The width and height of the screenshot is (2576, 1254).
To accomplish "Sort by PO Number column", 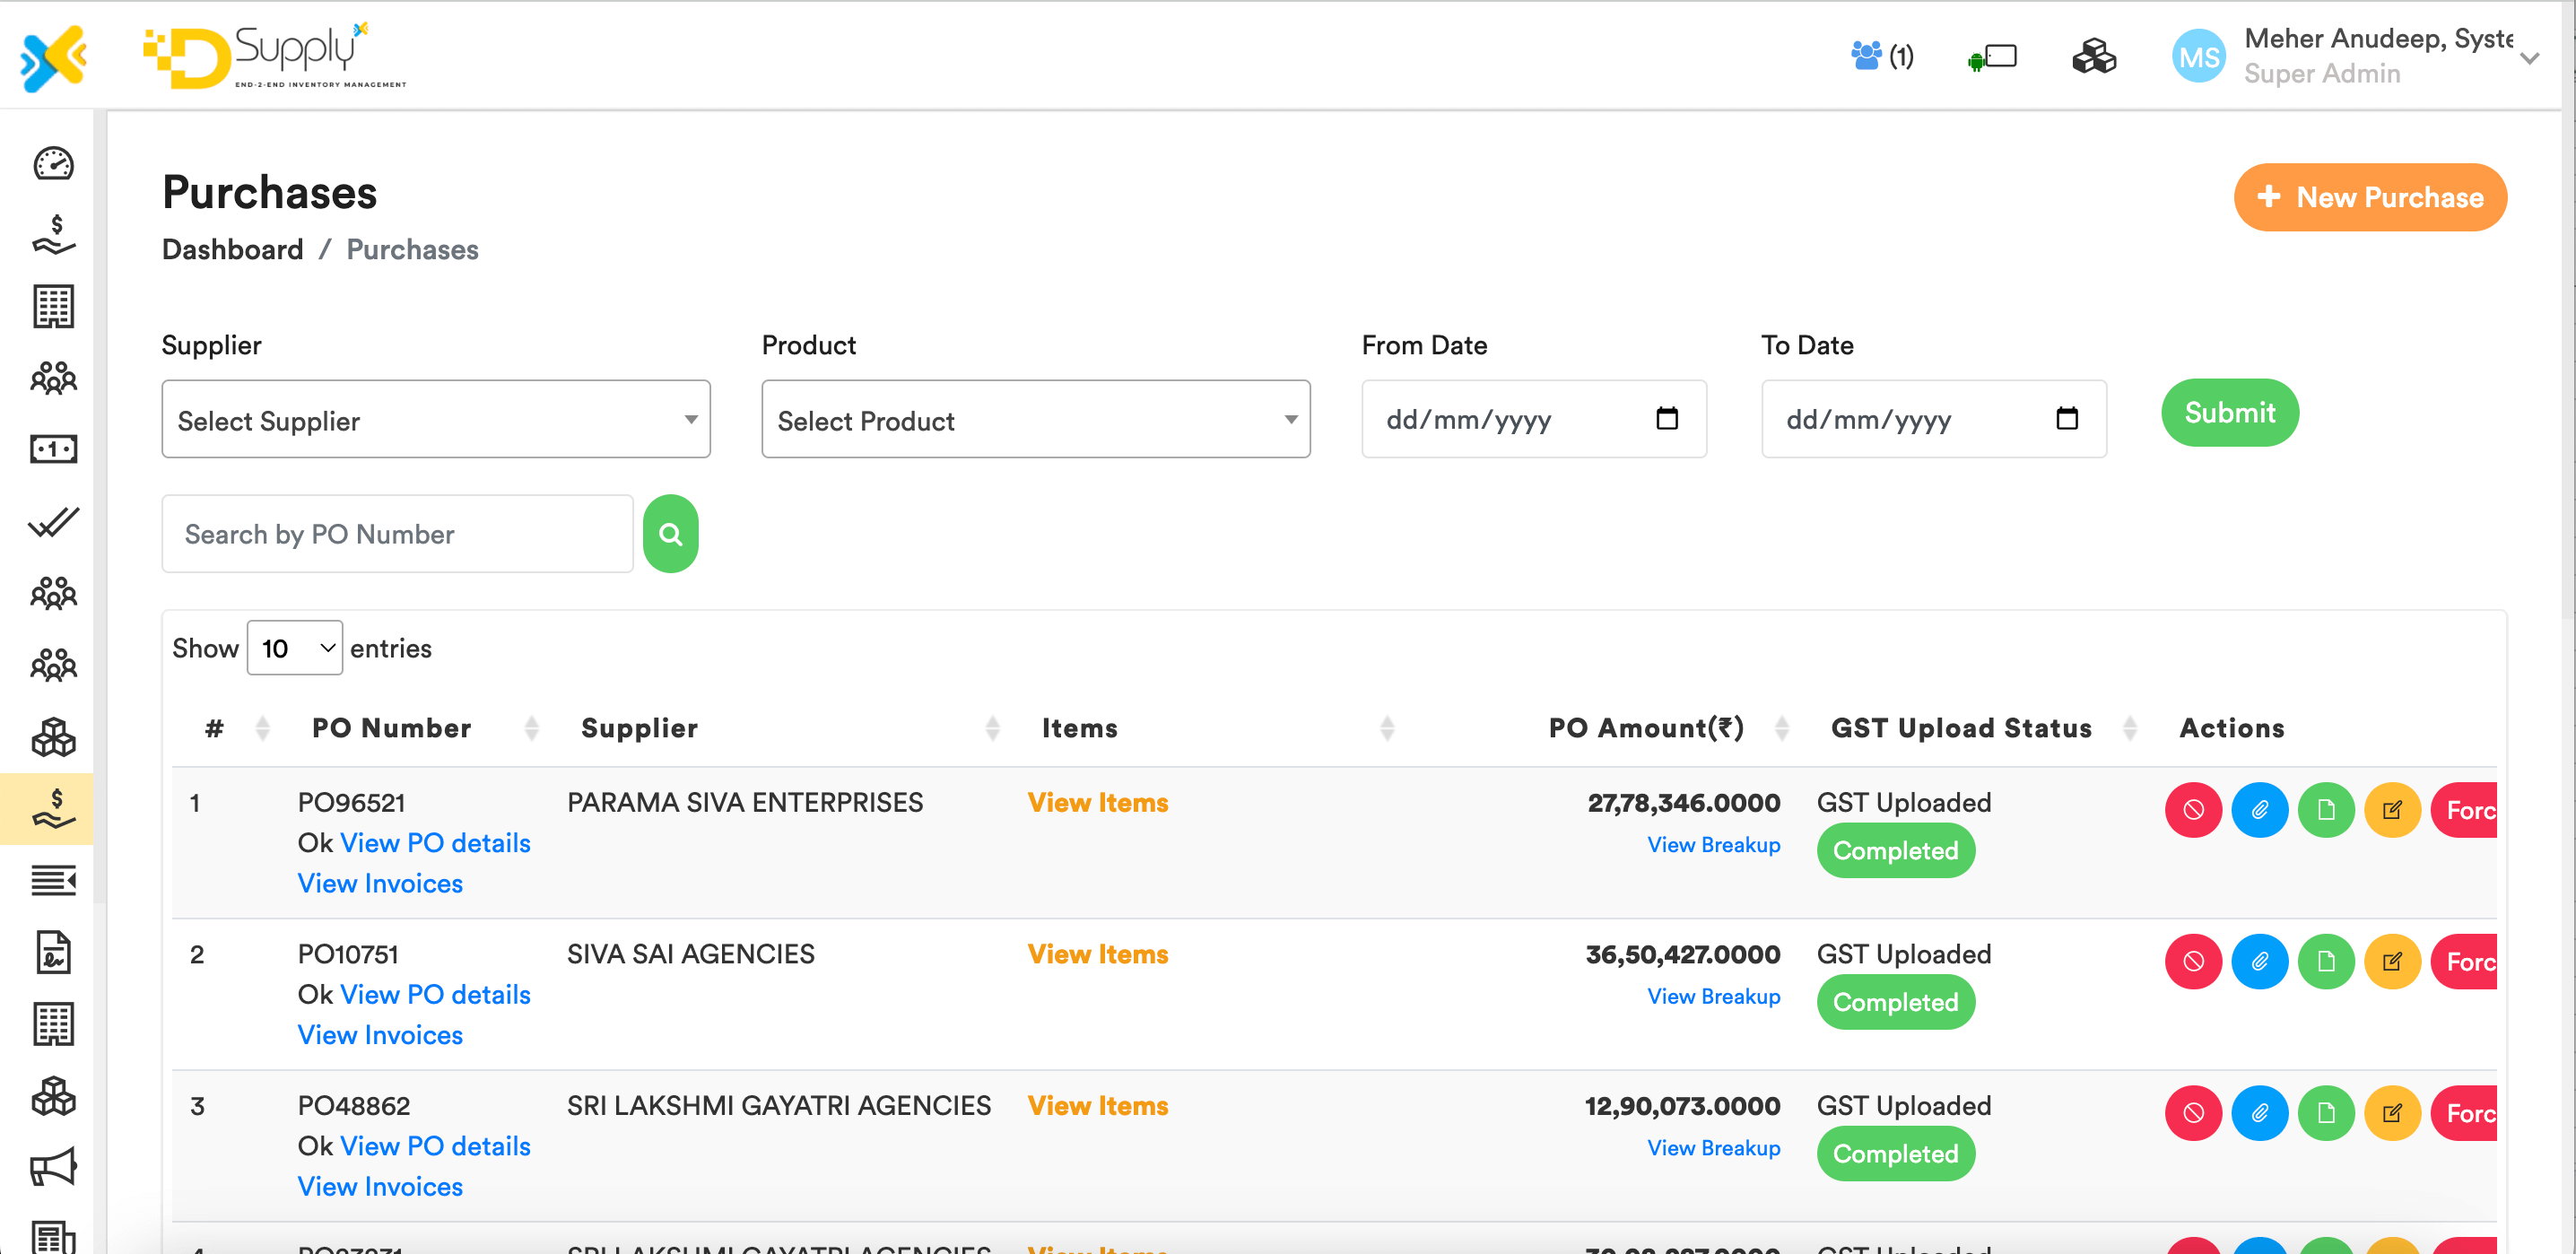I will tap(532, 728).
